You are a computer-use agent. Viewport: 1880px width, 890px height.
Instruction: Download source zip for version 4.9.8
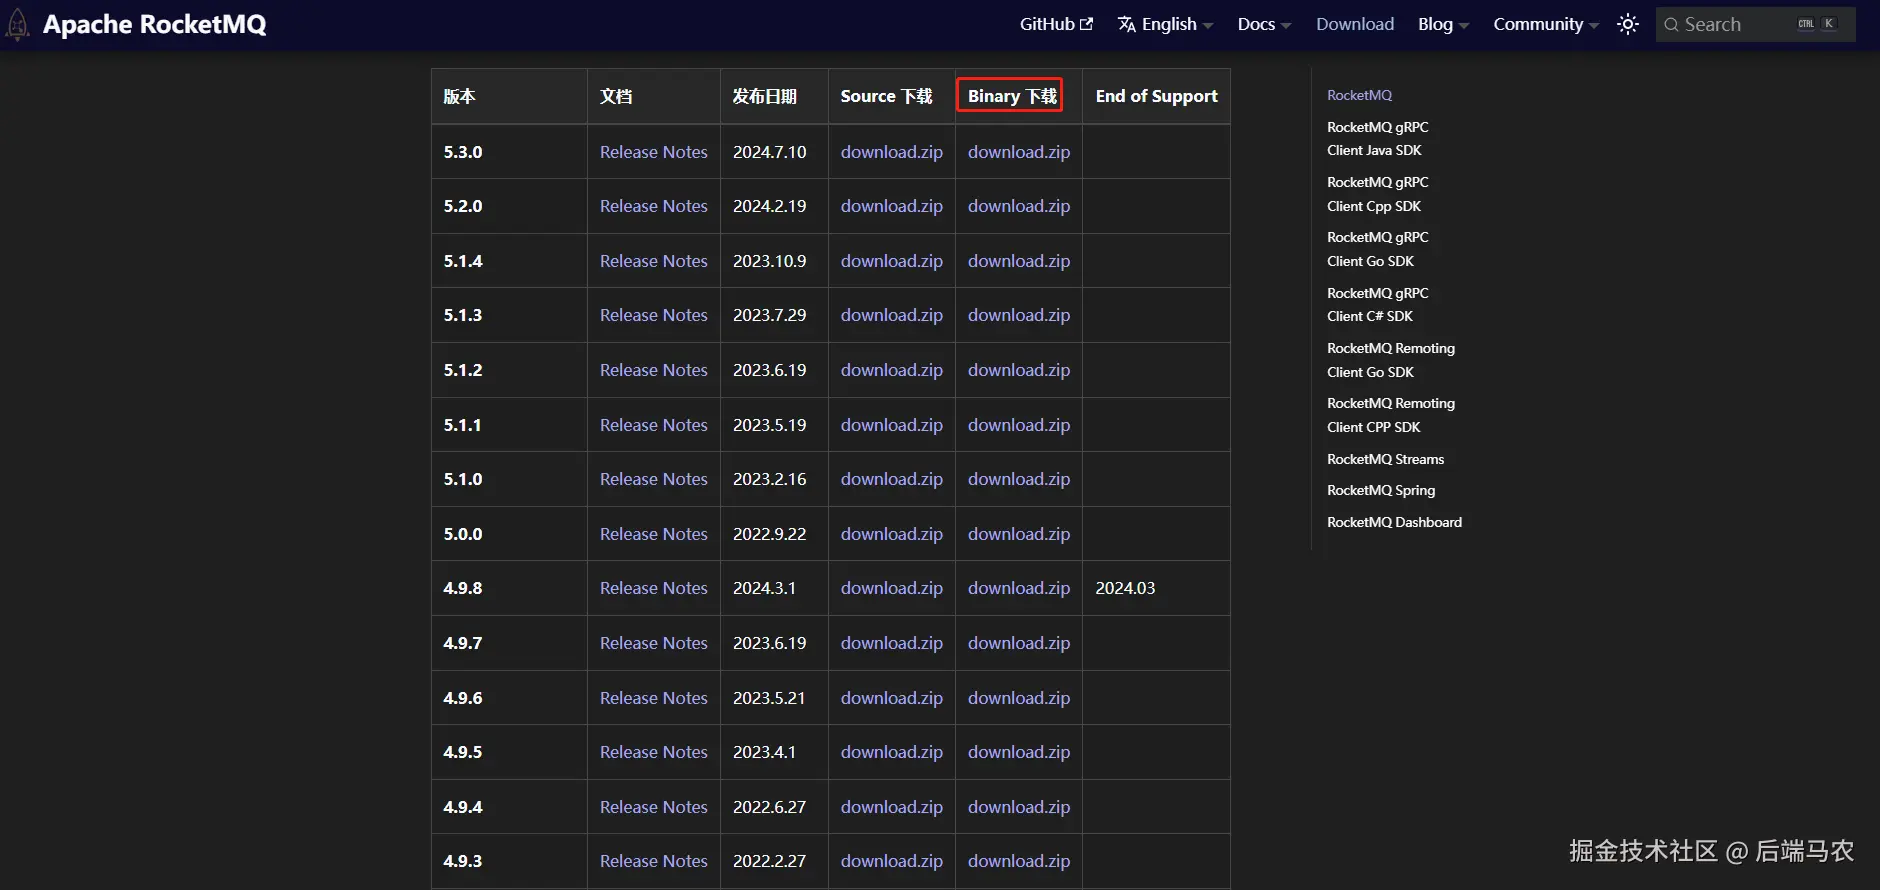click(891, 588)
